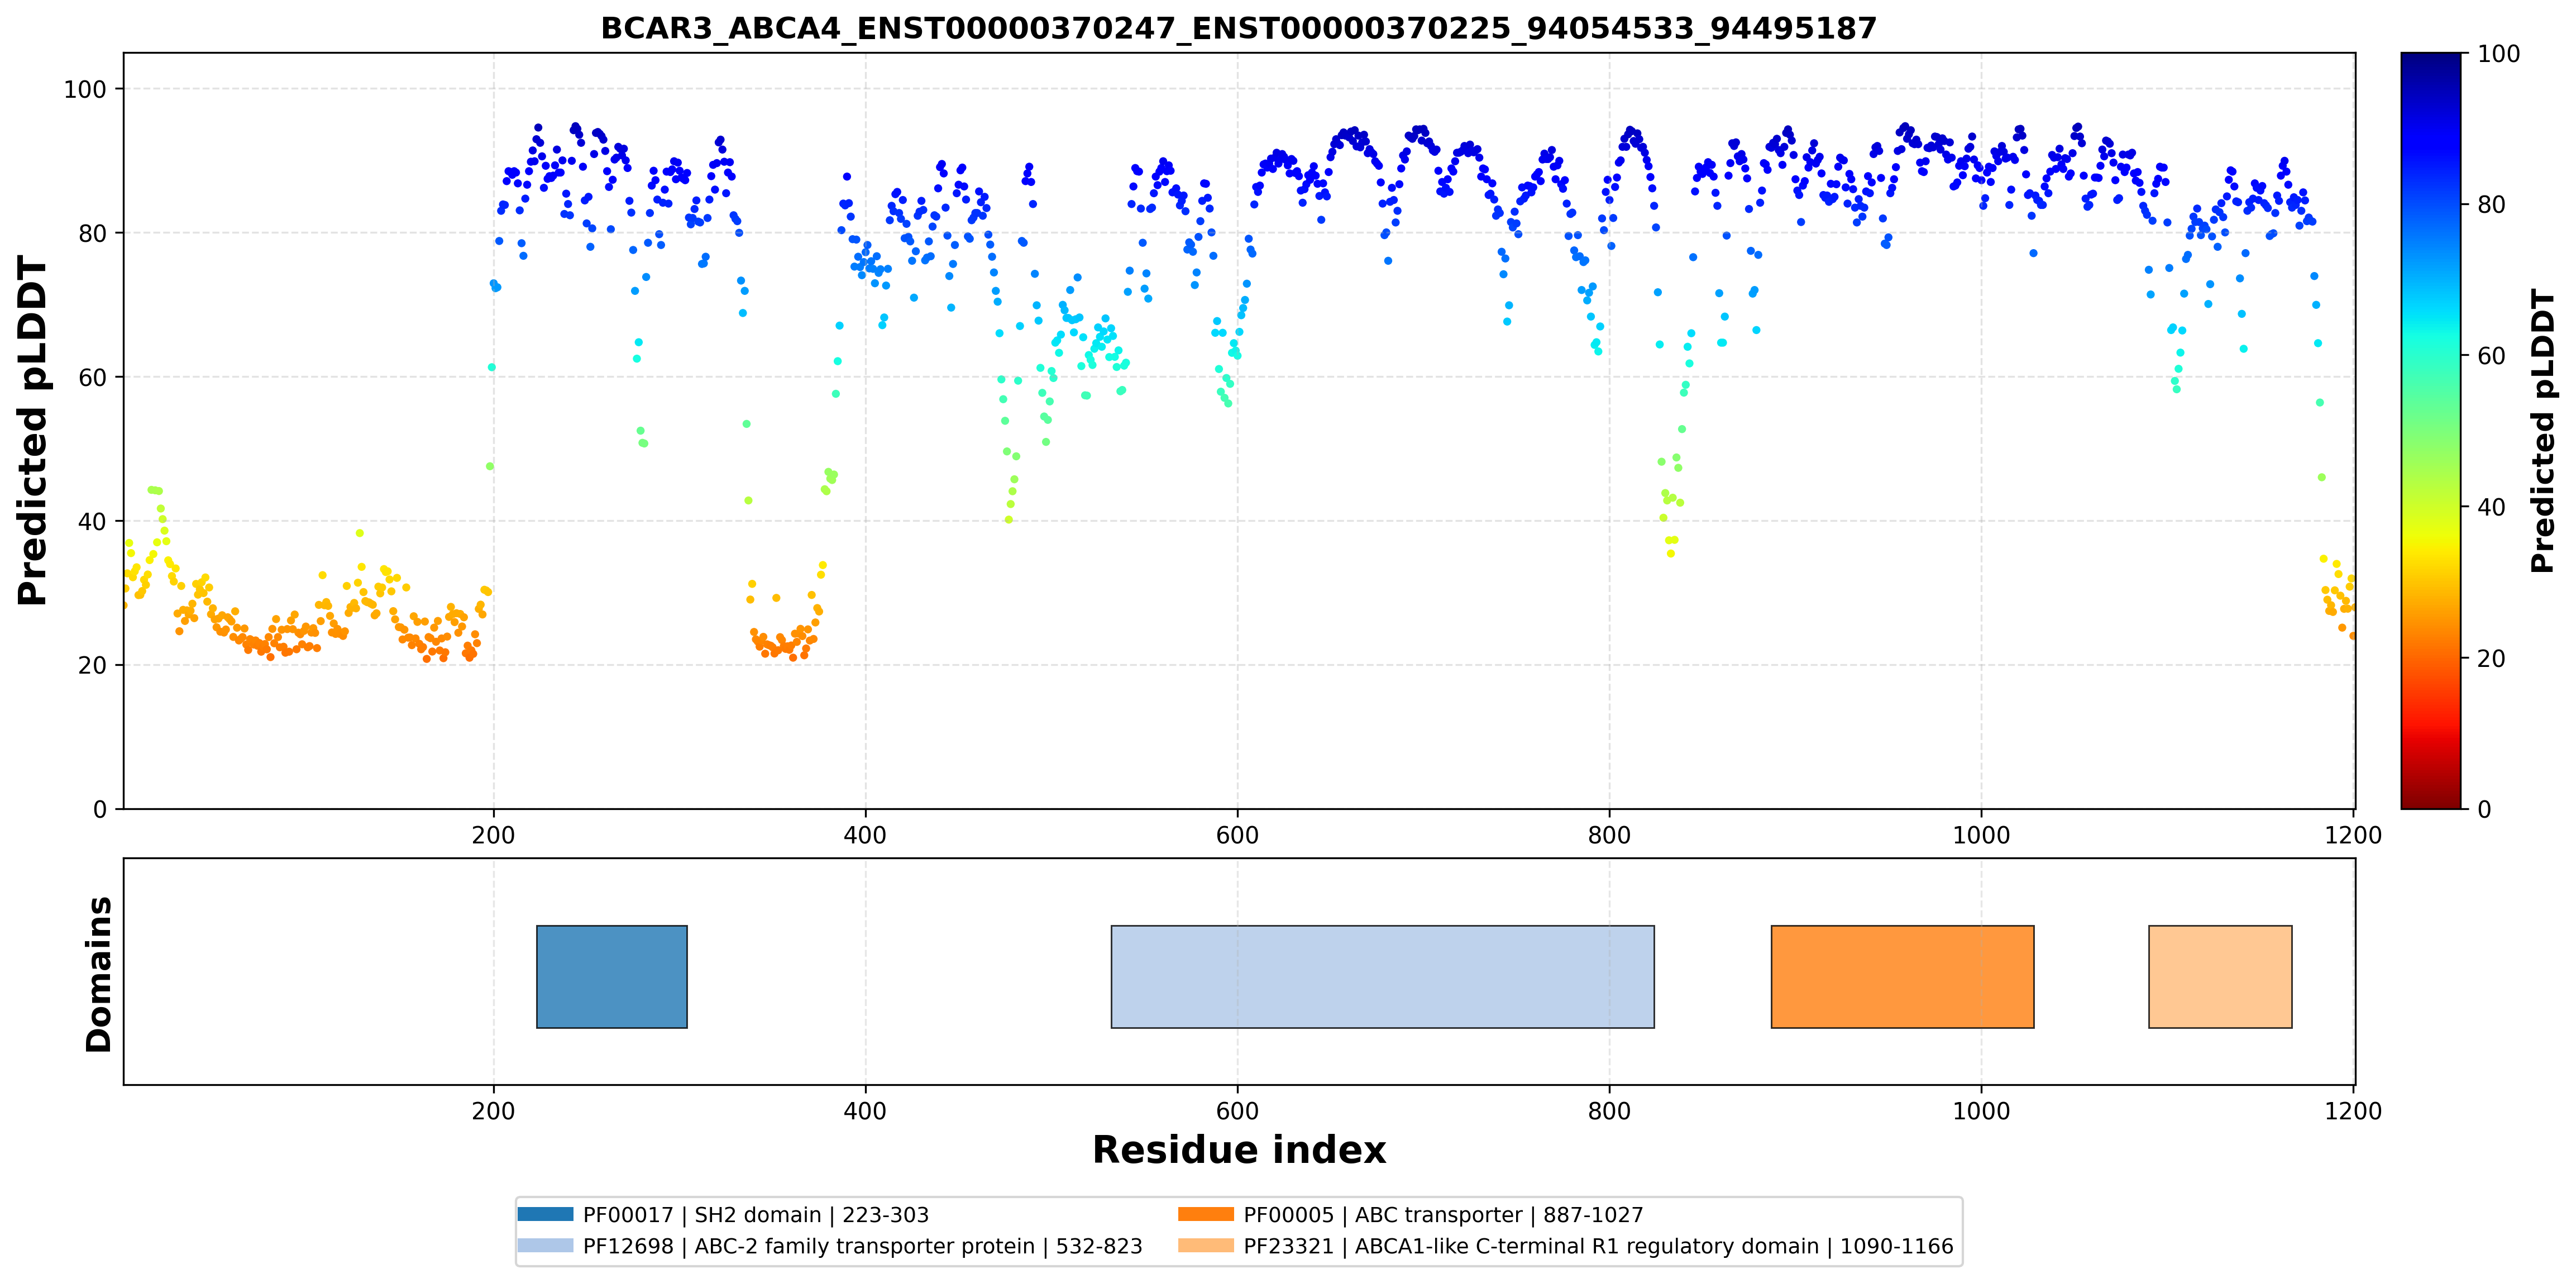Select the ABCA1-like C-terminal R1 domain box
The width and height of the screenshot is (2576, 1283).
(x=2220, y=977)
